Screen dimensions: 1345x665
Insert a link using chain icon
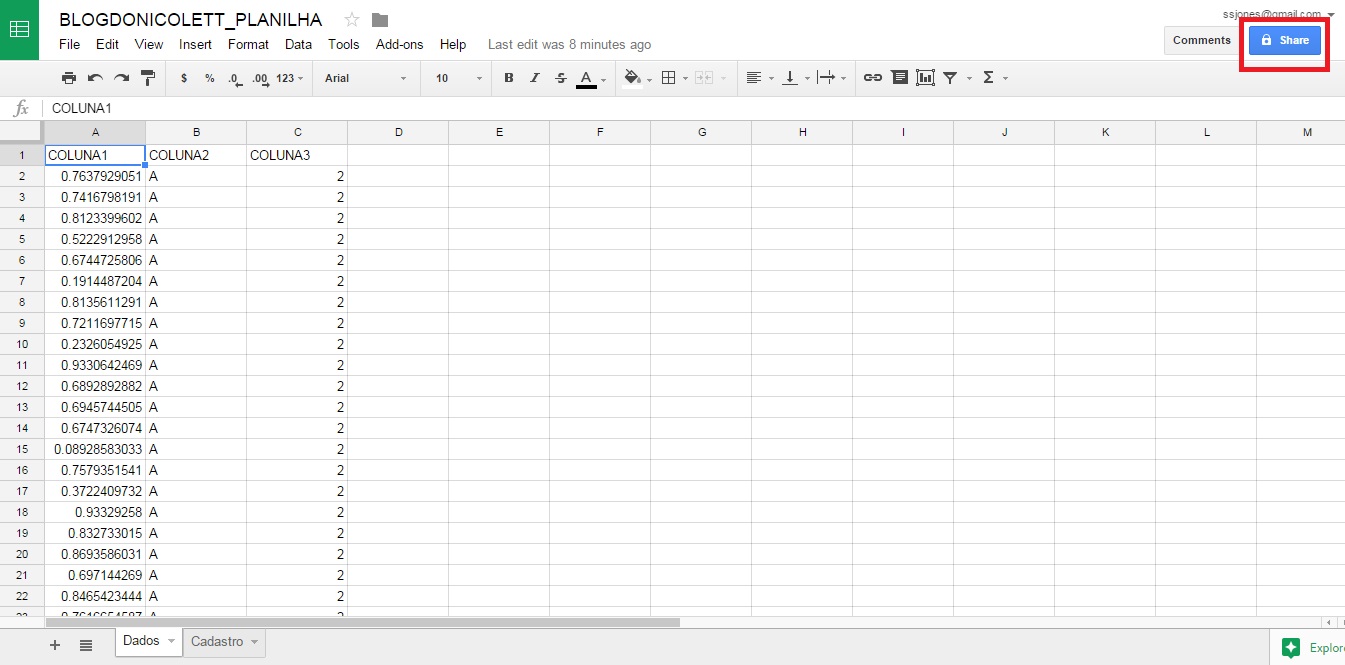872,78
